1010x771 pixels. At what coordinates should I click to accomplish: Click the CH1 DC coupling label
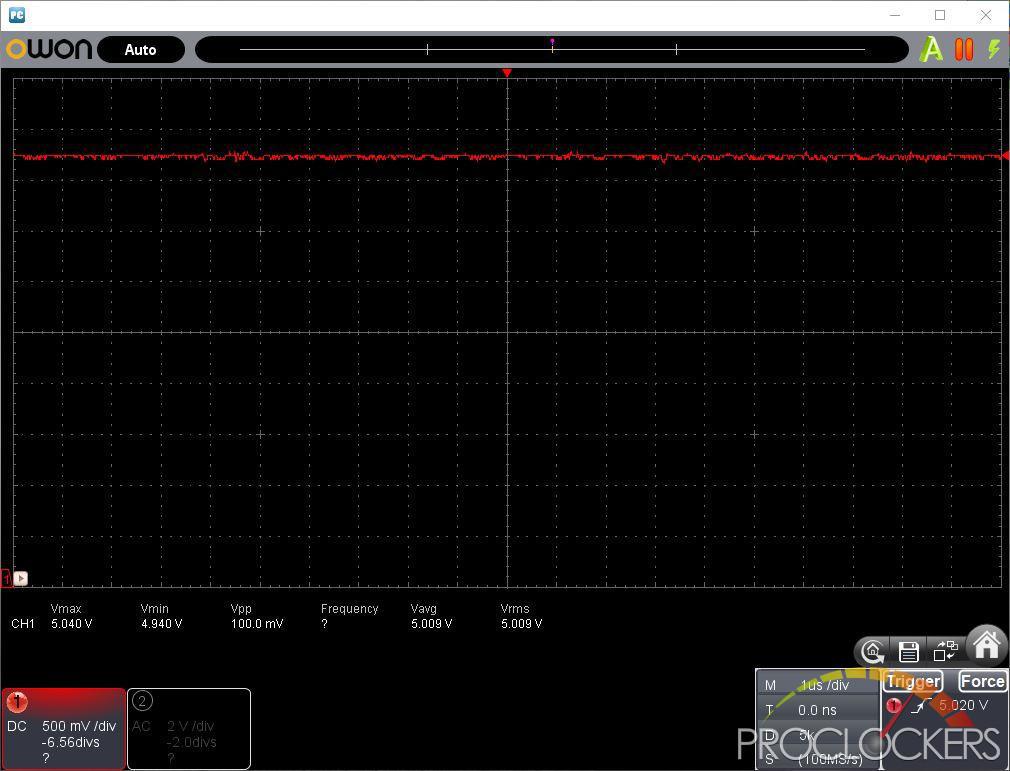point(17,726)
